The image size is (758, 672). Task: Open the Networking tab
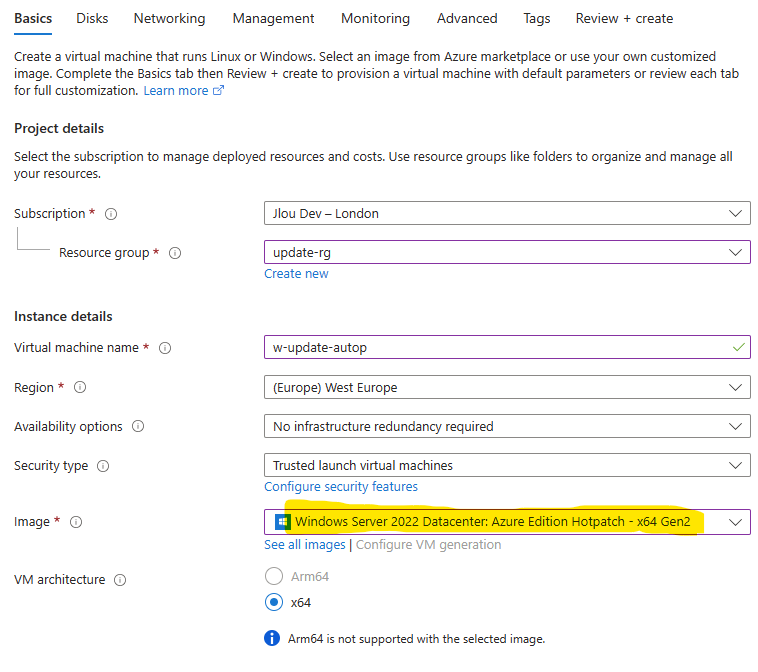[x=169, y=18]
